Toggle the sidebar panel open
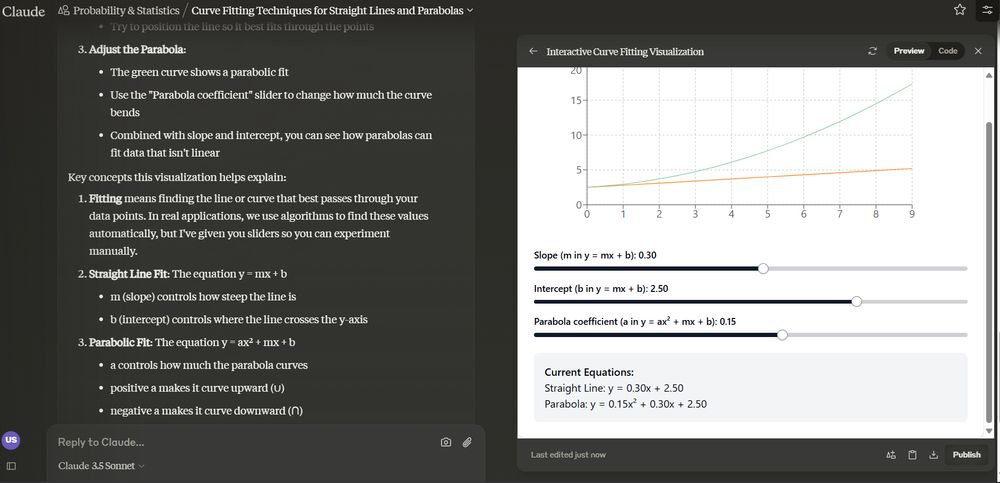Screen dimensions: 1000x483 coord(11,466)
